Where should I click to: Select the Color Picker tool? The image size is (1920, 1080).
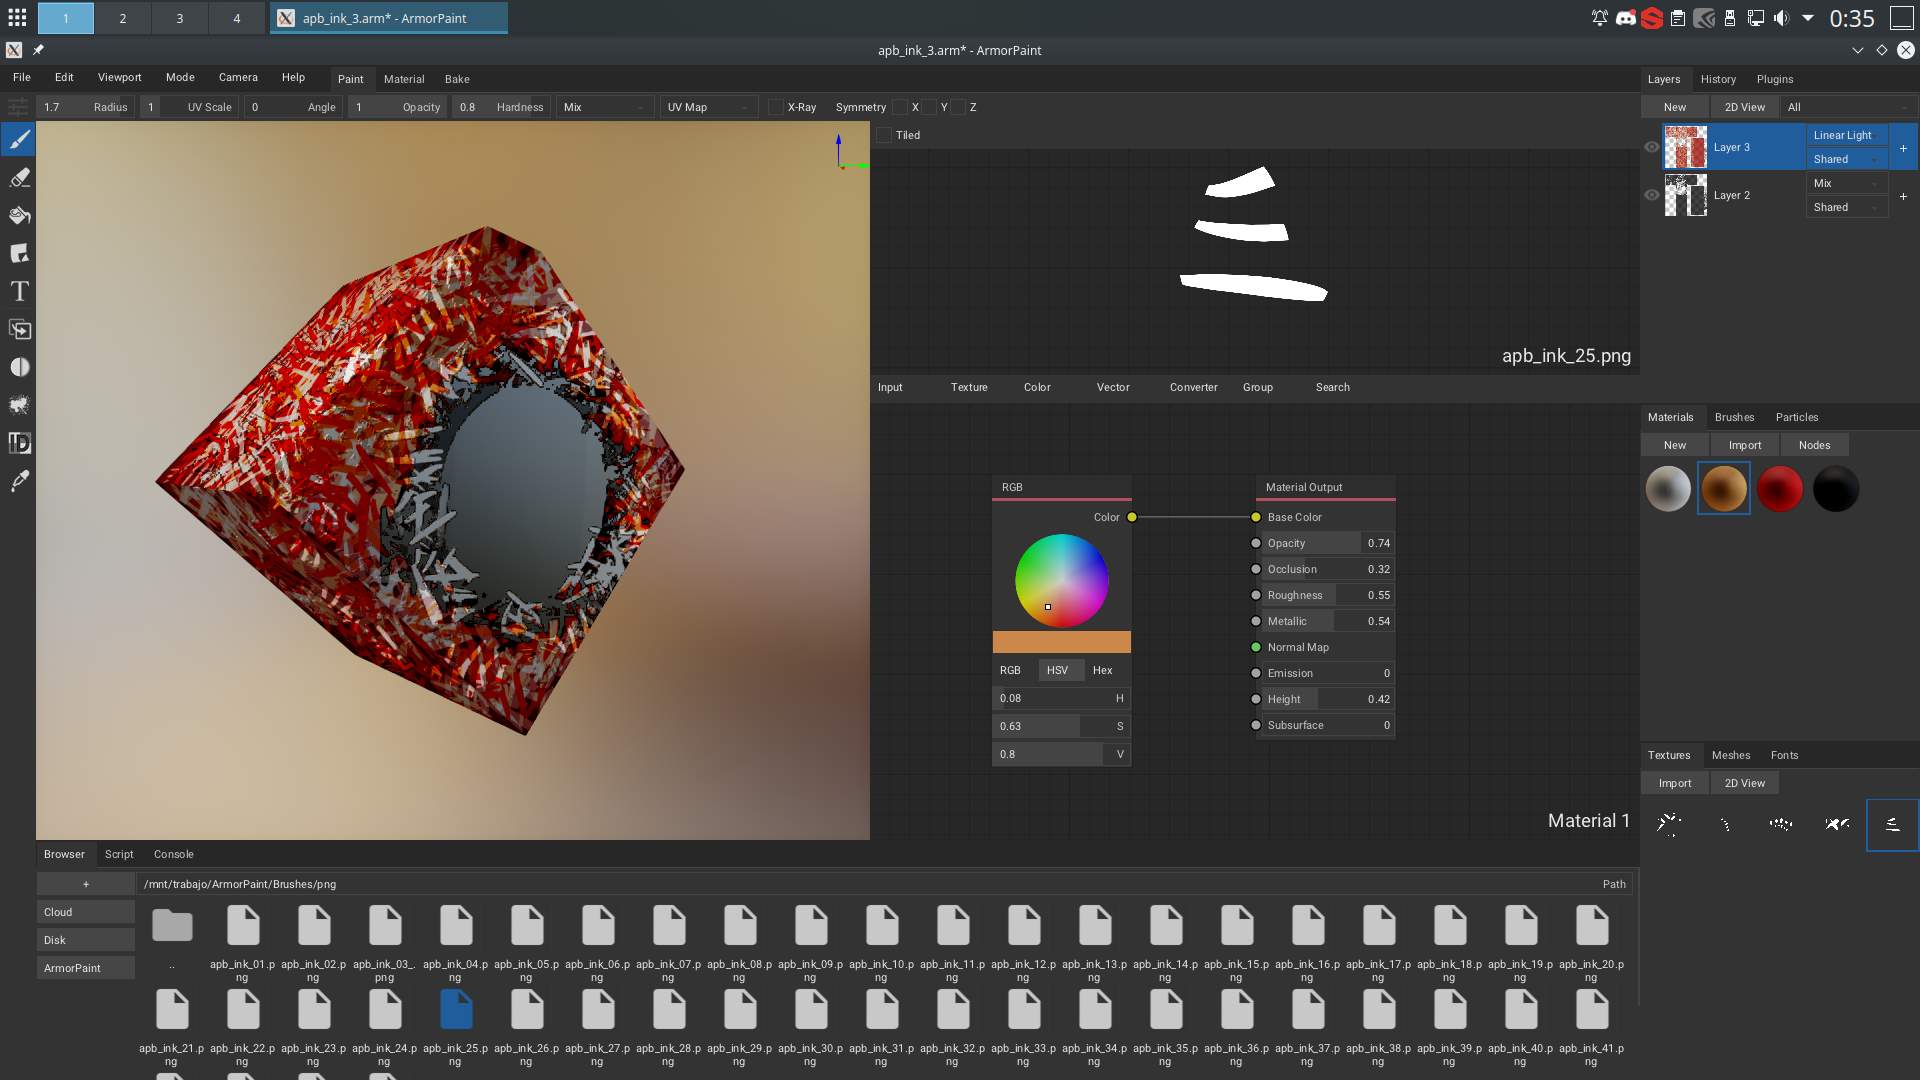pos(19,481)
